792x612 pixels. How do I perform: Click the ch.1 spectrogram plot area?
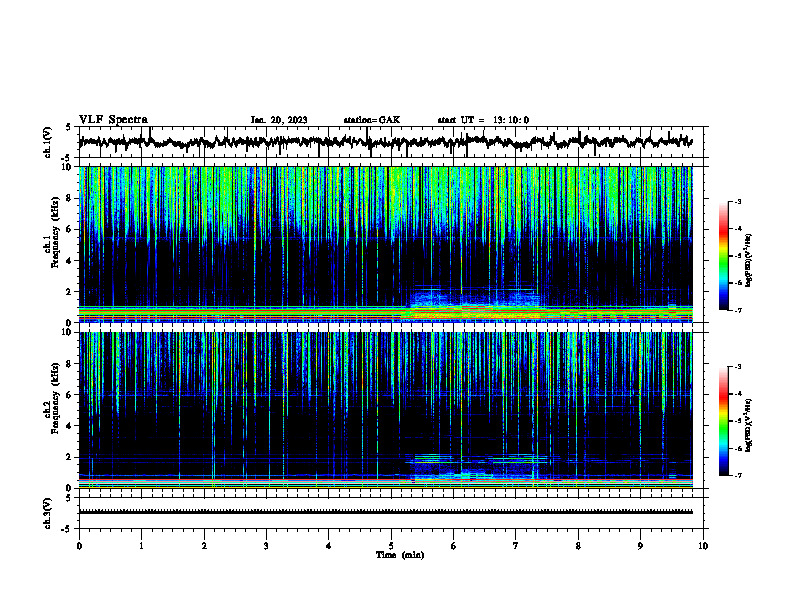(391, 244)
